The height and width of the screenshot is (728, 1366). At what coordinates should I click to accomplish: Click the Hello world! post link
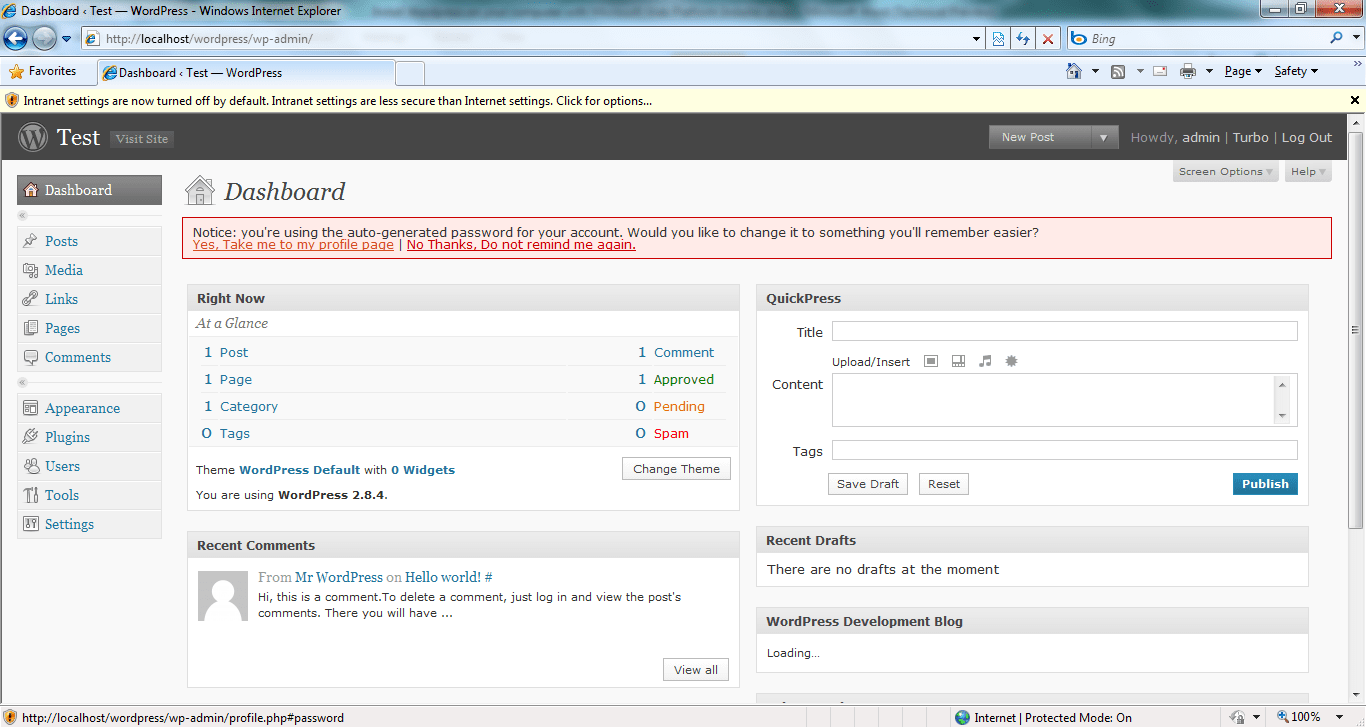coord(443,577)
